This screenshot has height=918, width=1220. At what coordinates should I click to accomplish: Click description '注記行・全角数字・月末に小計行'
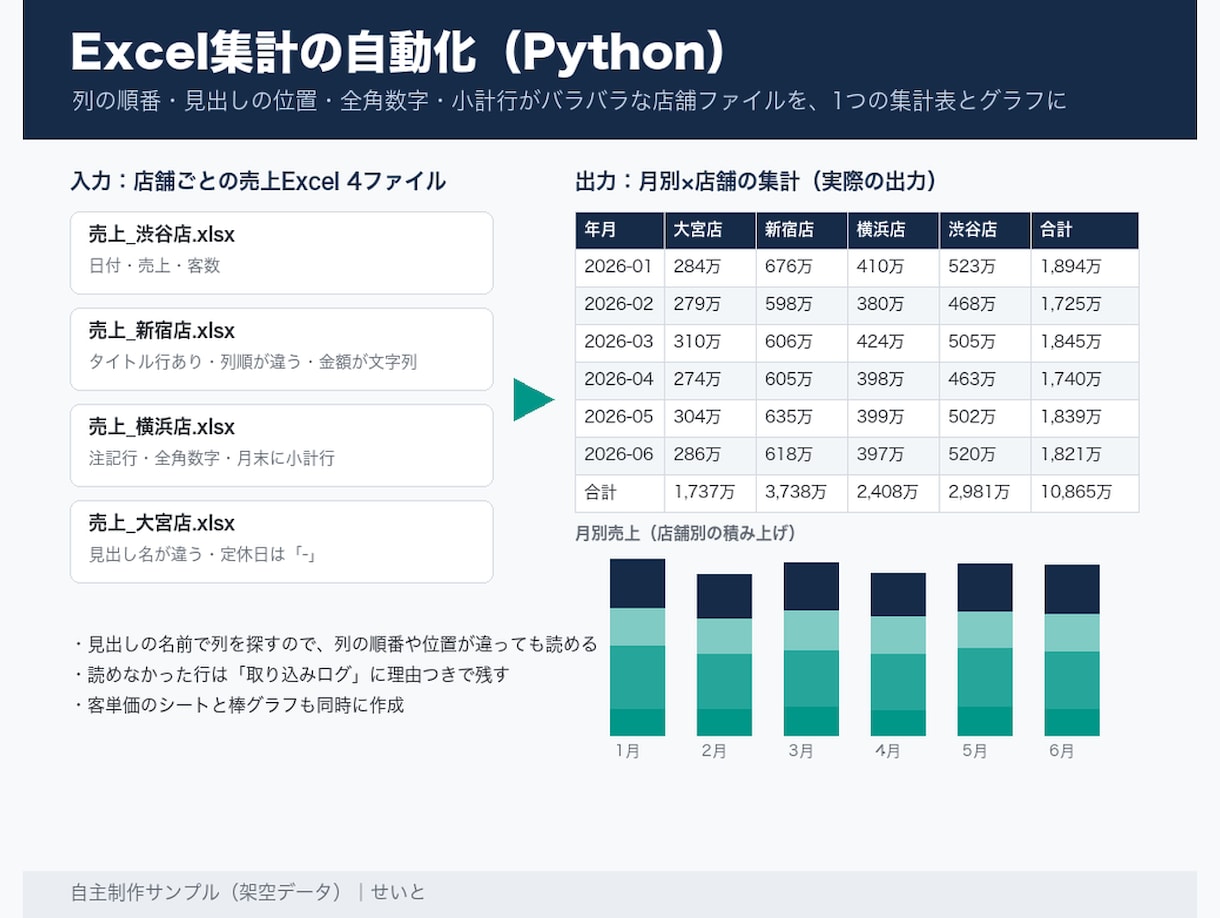211,458
